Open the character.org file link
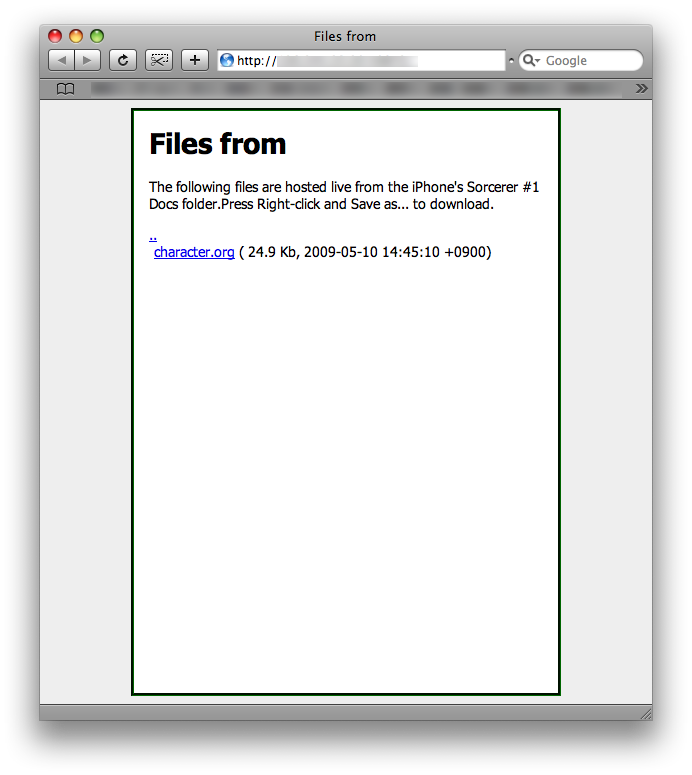The image size is (692, 775). point(194,252)
